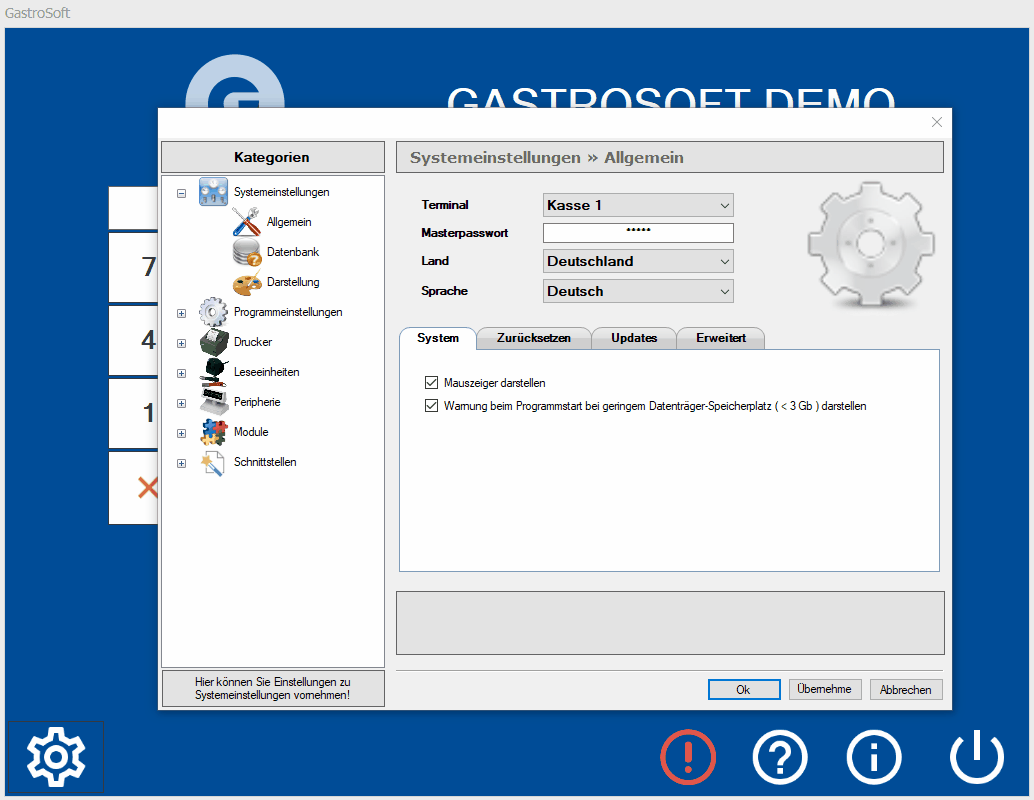This screenshot has height=800, width=1034.
Task: Click the Leseeinheiten scanner icon
Action: pyautogui.click(x=214, y=372)
